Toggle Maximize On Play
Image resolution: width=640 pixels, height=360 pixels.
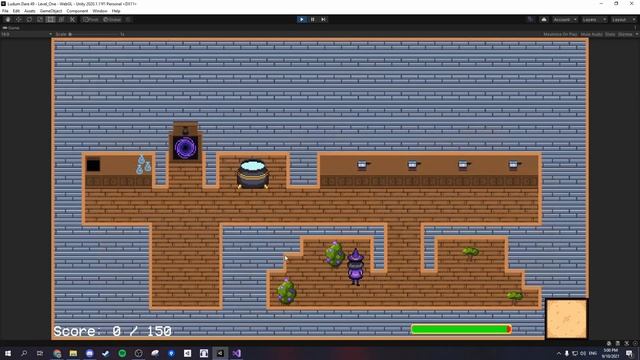560,34
